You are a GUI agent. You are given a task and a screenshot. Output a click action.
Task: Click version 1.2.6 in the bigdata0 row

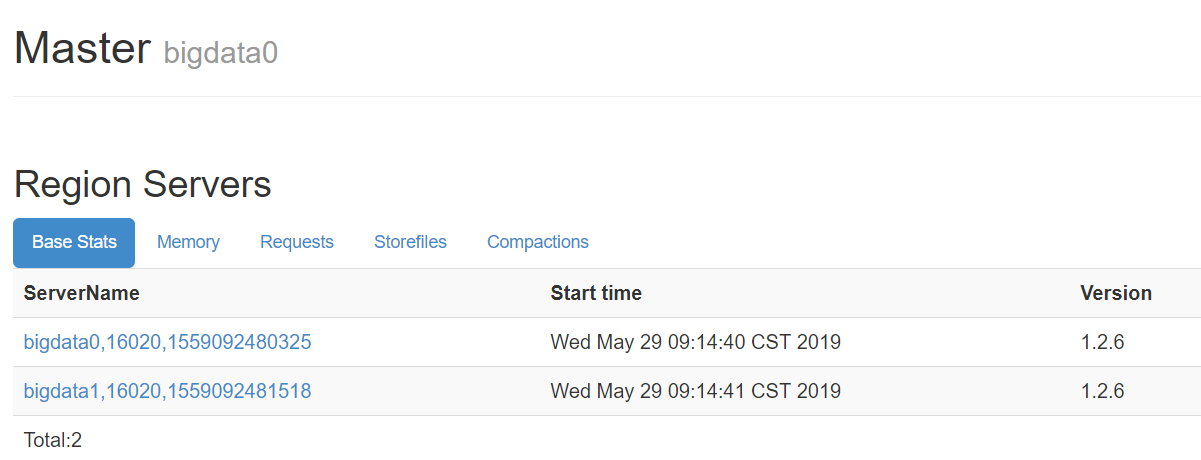(1103, 342)
